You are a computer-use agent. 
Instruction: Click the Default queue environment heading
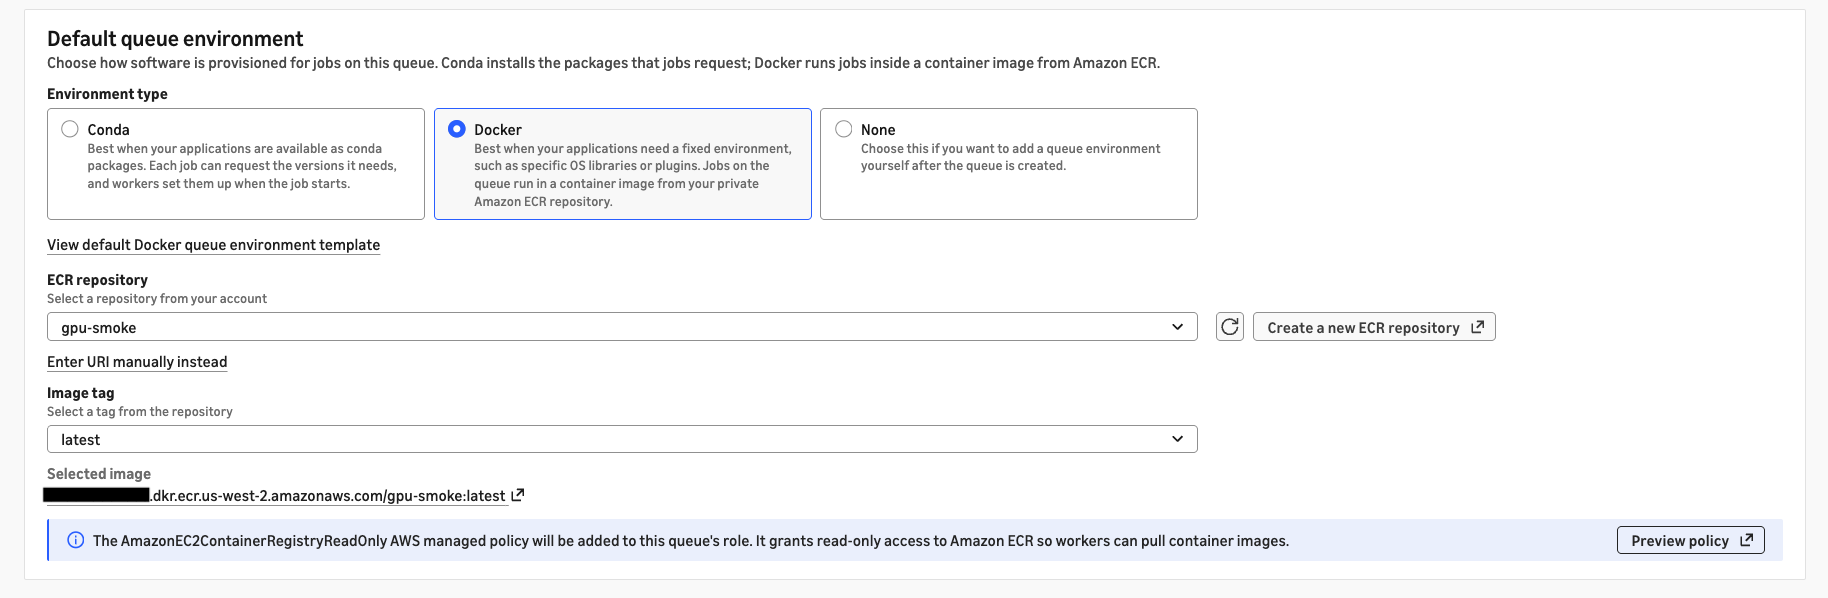coord(175,39)
